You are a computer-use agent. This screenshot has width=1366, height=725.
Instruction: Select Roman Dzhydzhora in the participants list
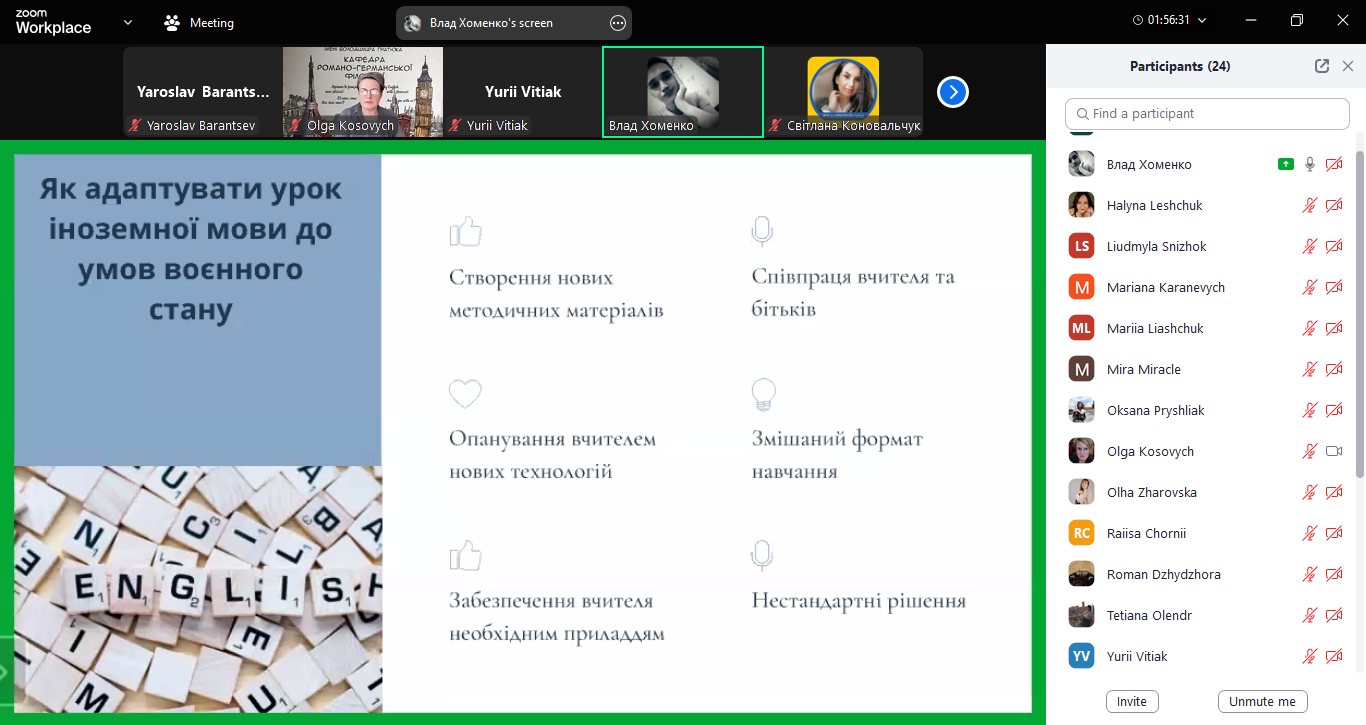1163,574
